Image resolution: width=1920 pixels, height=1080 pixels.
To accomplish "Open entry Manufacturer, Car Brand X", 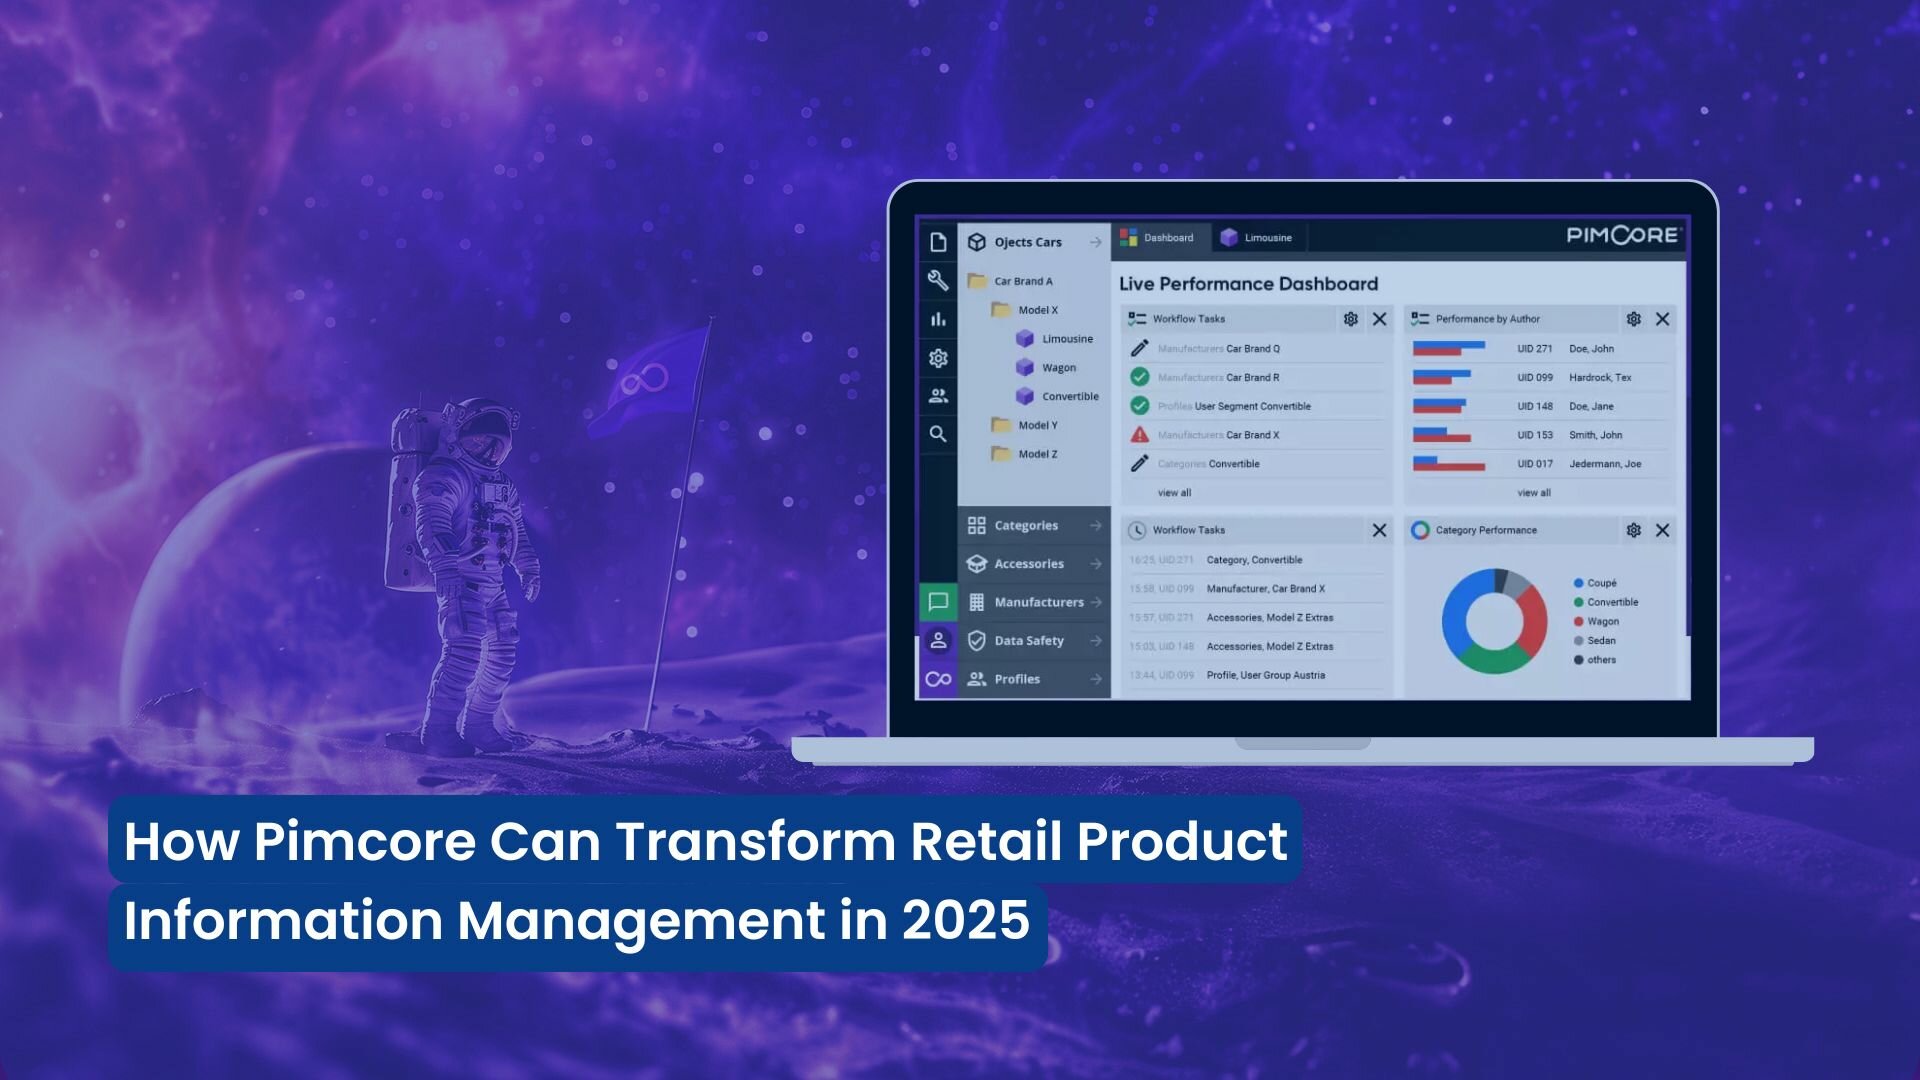I will click(x=1258, y=589).
